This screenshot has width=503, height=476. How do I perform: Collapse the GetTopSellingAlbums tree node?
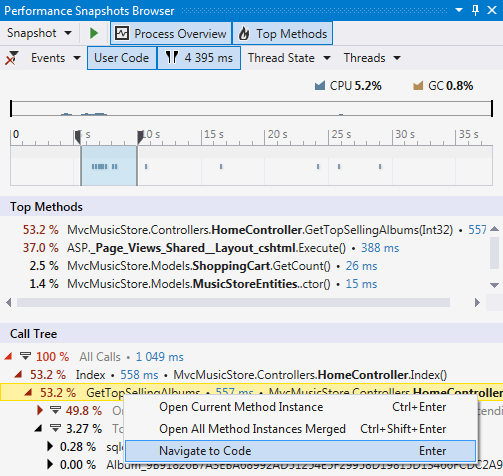[28, 393]
